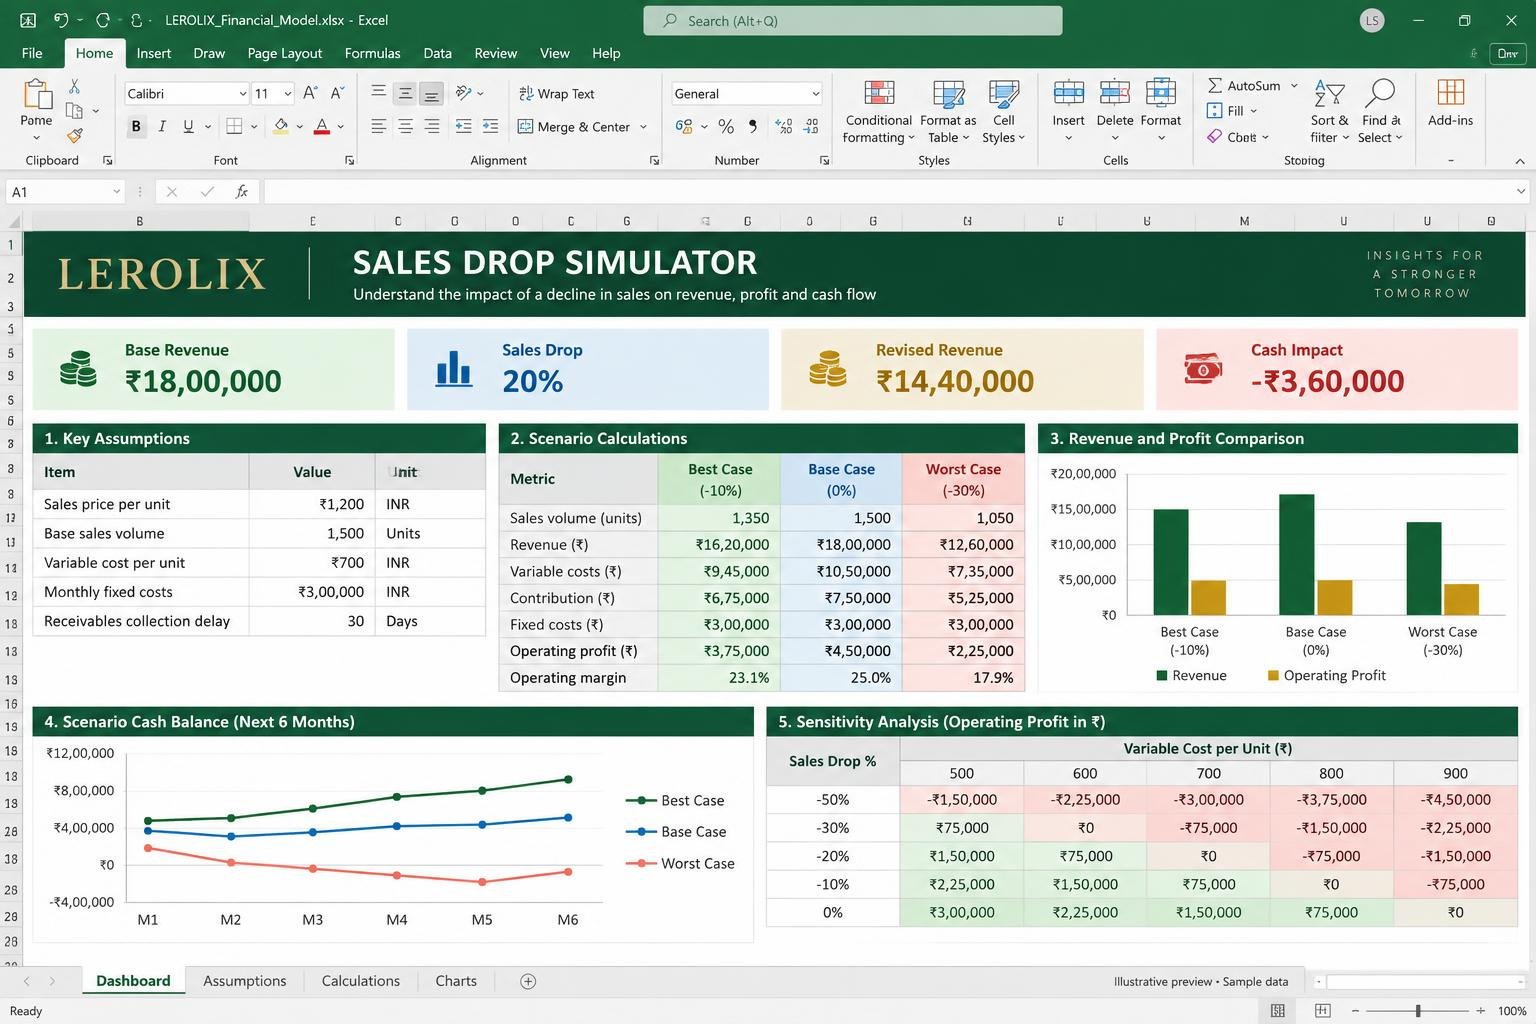
Task: Open the Name Box dropdown arrow
Action: [116, 191]
